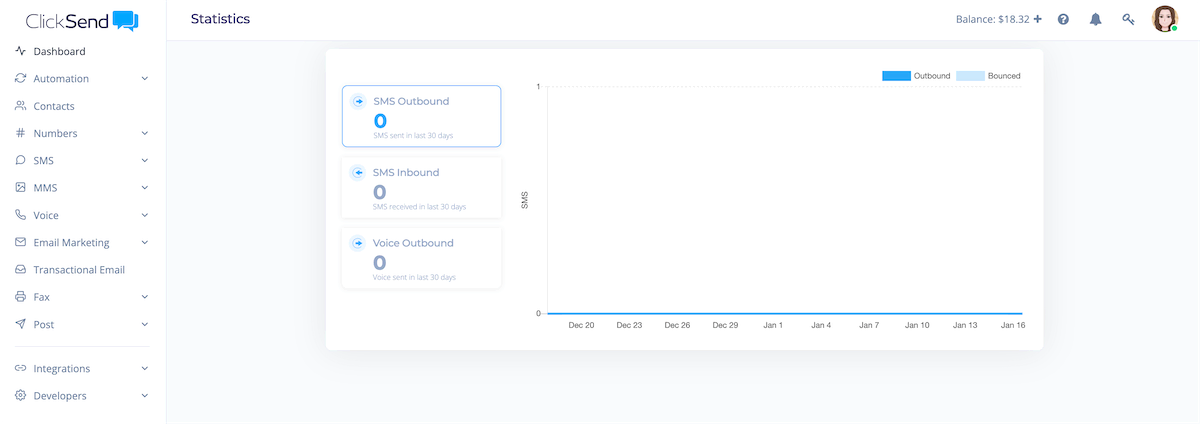Select the Voice Outbound statistics card

coord(421,259)
